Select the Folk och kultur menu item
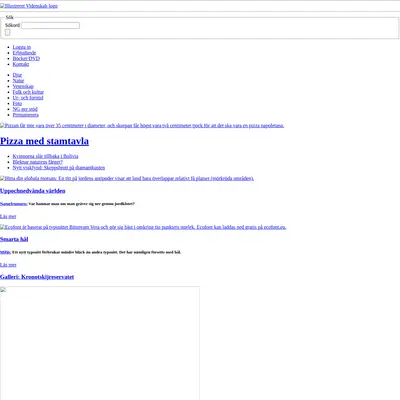 tap(28, 92)
